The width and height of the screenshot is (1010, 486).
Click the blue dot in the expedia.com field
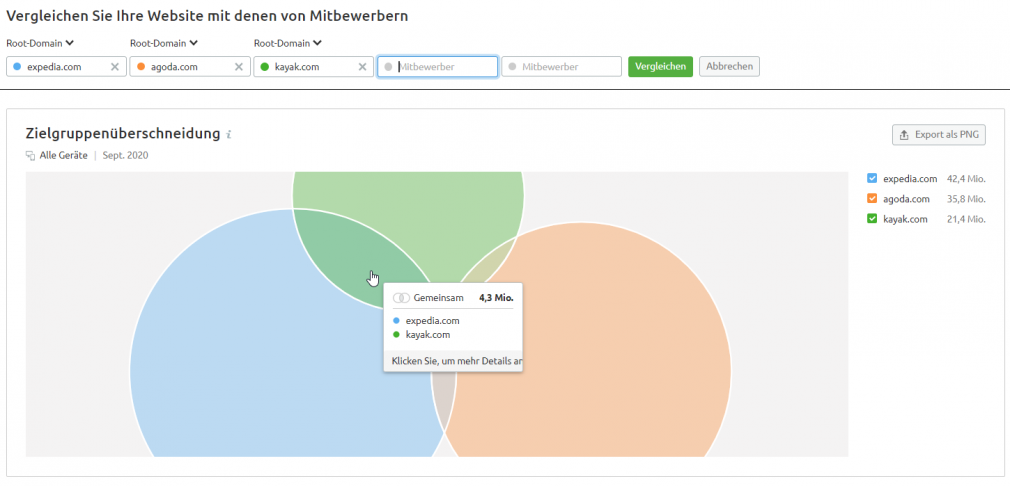17,66
